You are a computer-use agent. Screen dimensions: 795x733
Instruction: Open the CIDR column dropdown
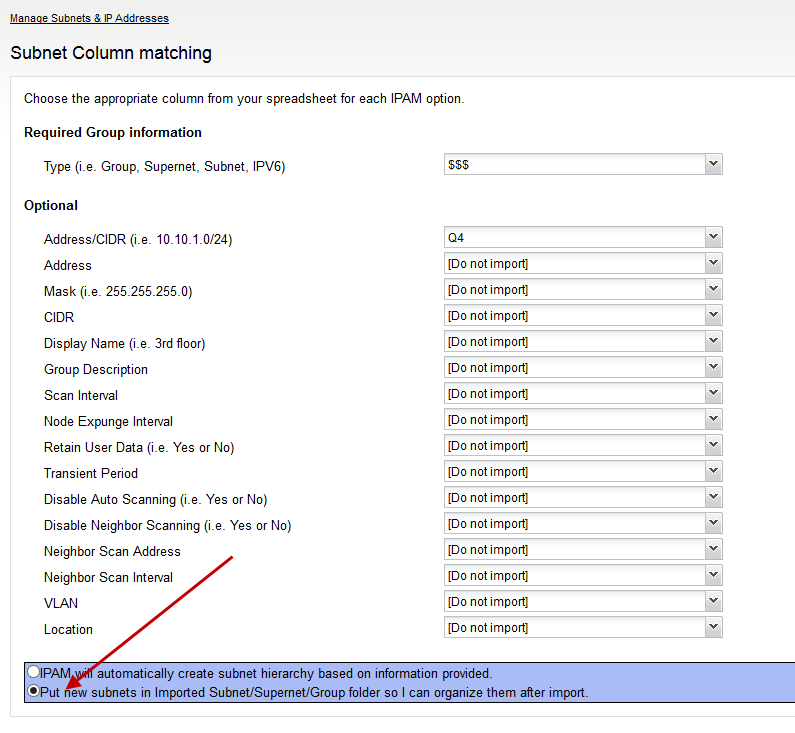point(583,316)
